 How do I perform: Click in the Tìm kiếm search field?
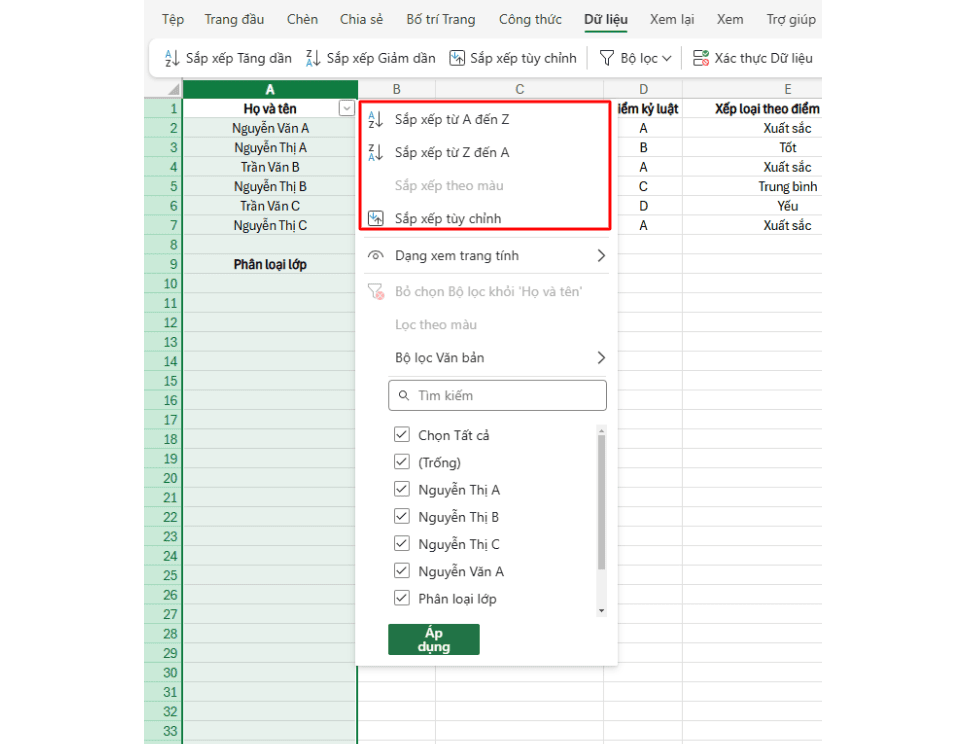click(x=497, y=395)
